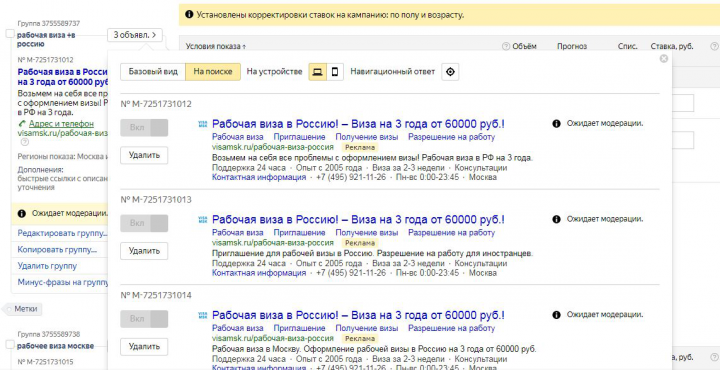The width and height of the screenshot is (720, 370).
Task: Open Приглашение sitelink in second ad
Action: pos(299,233)
